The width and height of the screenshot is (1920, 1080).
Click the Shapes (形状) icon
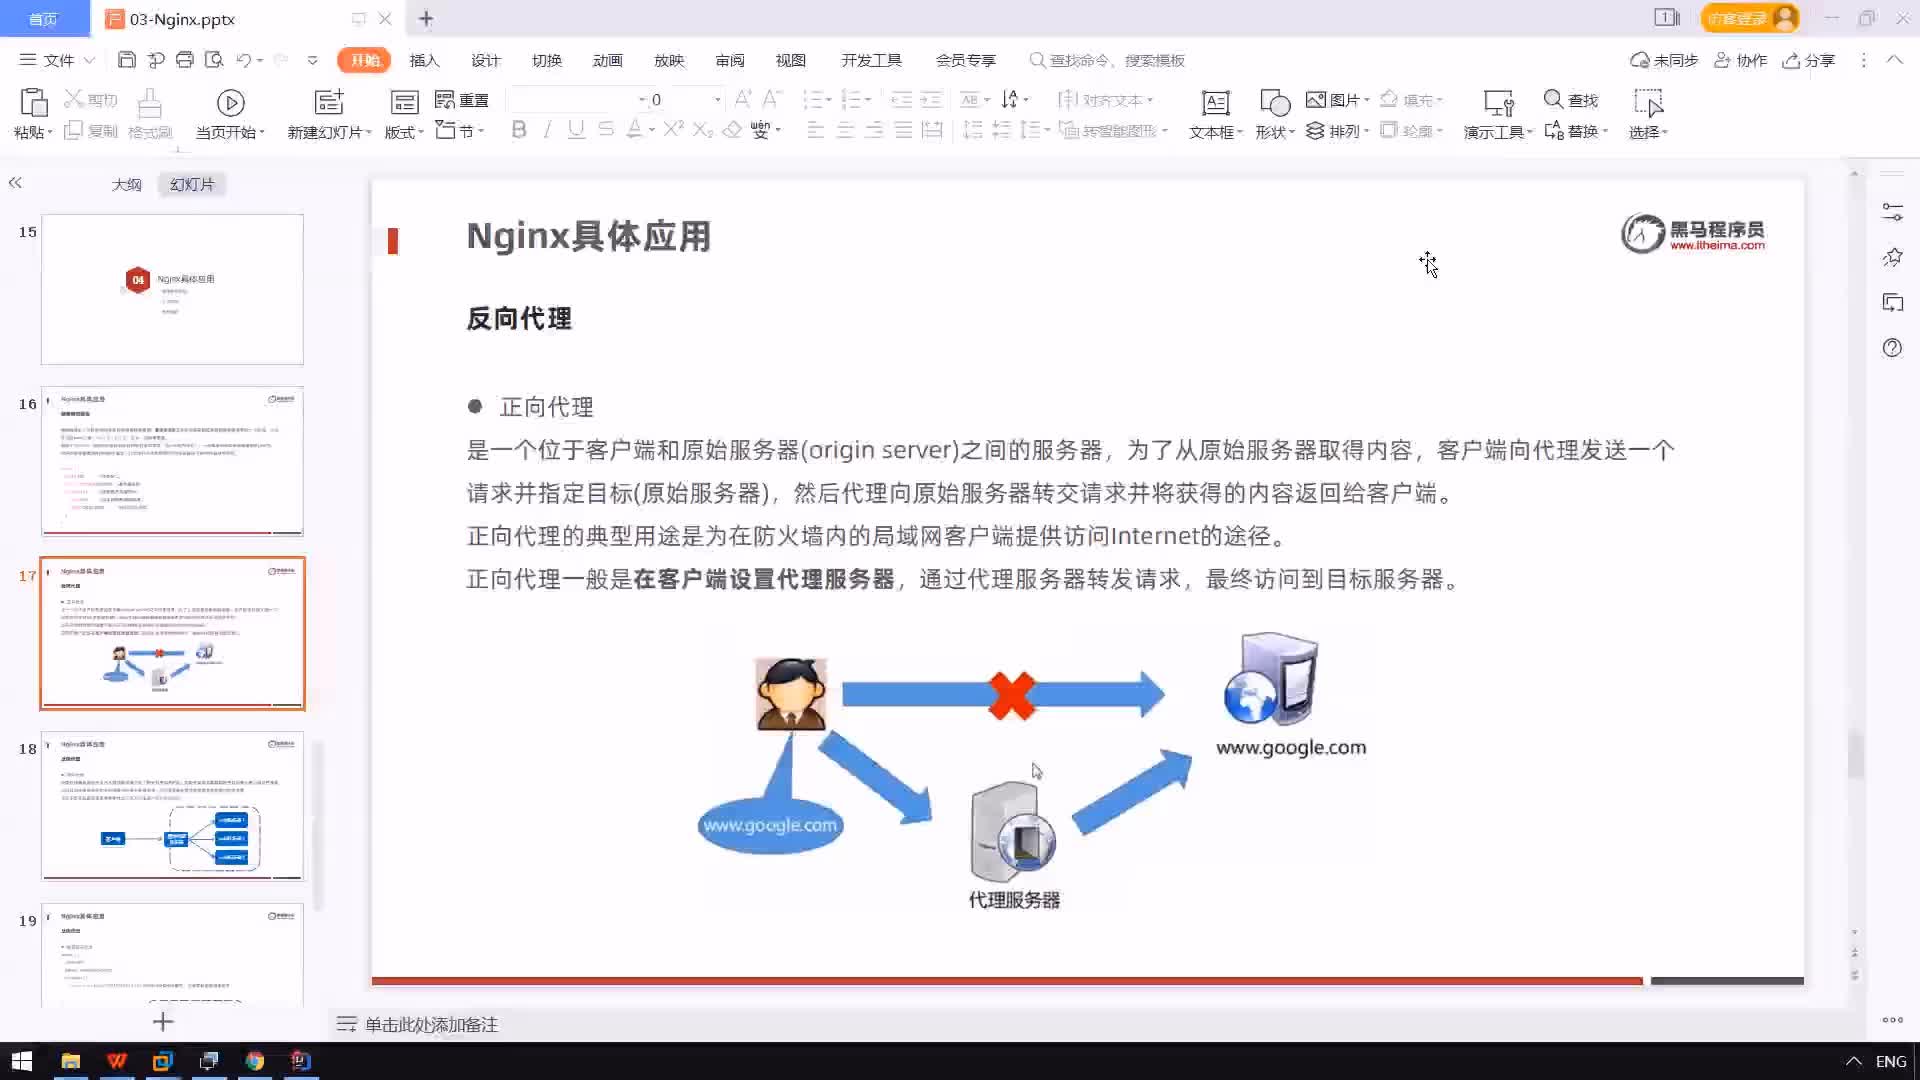pyautogui.click(x=1275, y=102)
